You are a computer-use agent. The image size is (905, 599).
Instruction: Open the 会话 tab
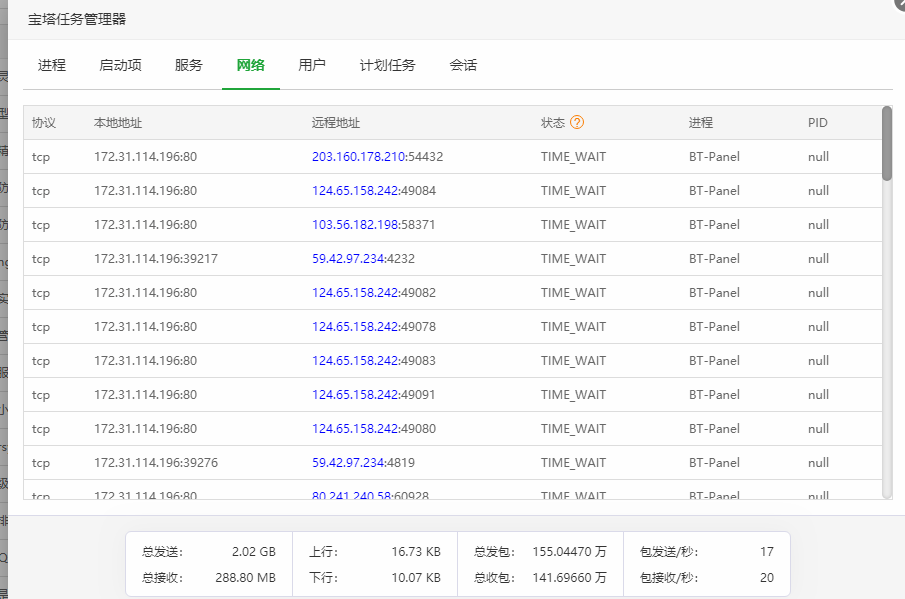[x=463, y=65]
